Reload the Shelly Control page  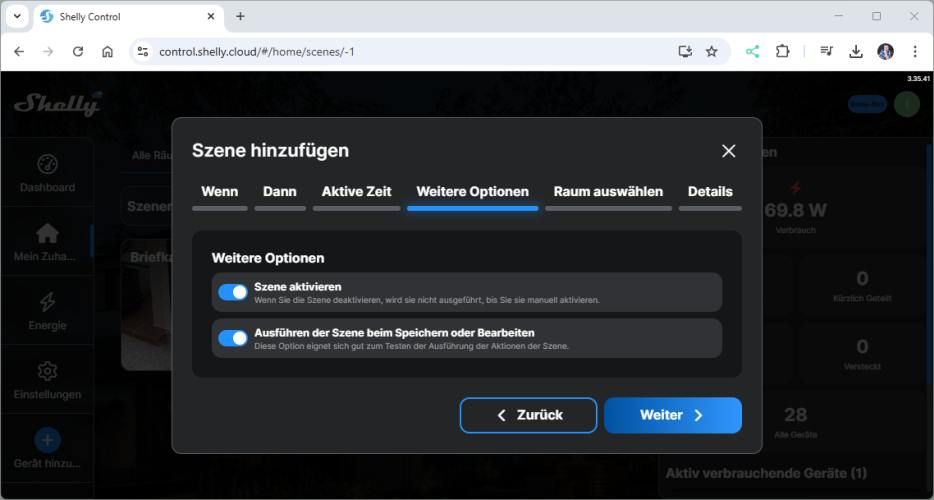click(x=78, y=51)
